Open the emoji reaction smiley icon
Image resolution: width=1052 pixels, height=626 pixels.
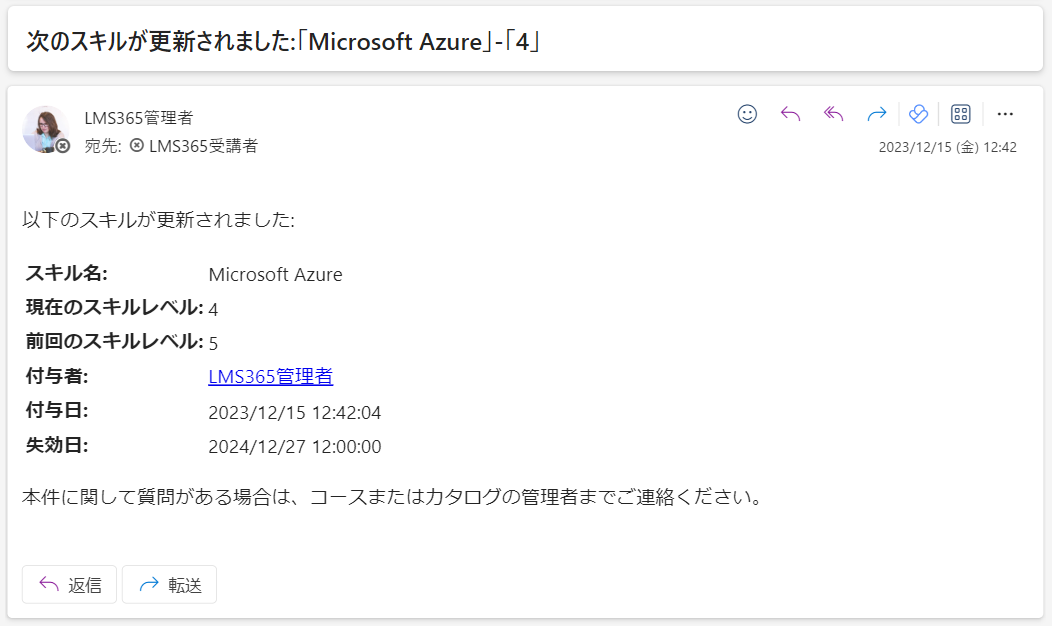(747, 114)
